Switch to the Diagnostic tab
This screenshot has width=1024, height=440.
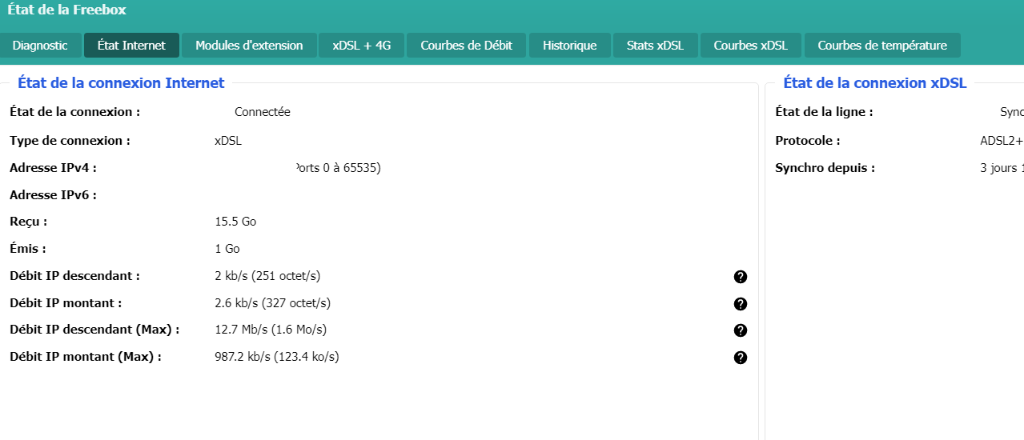tap(40, 46)
